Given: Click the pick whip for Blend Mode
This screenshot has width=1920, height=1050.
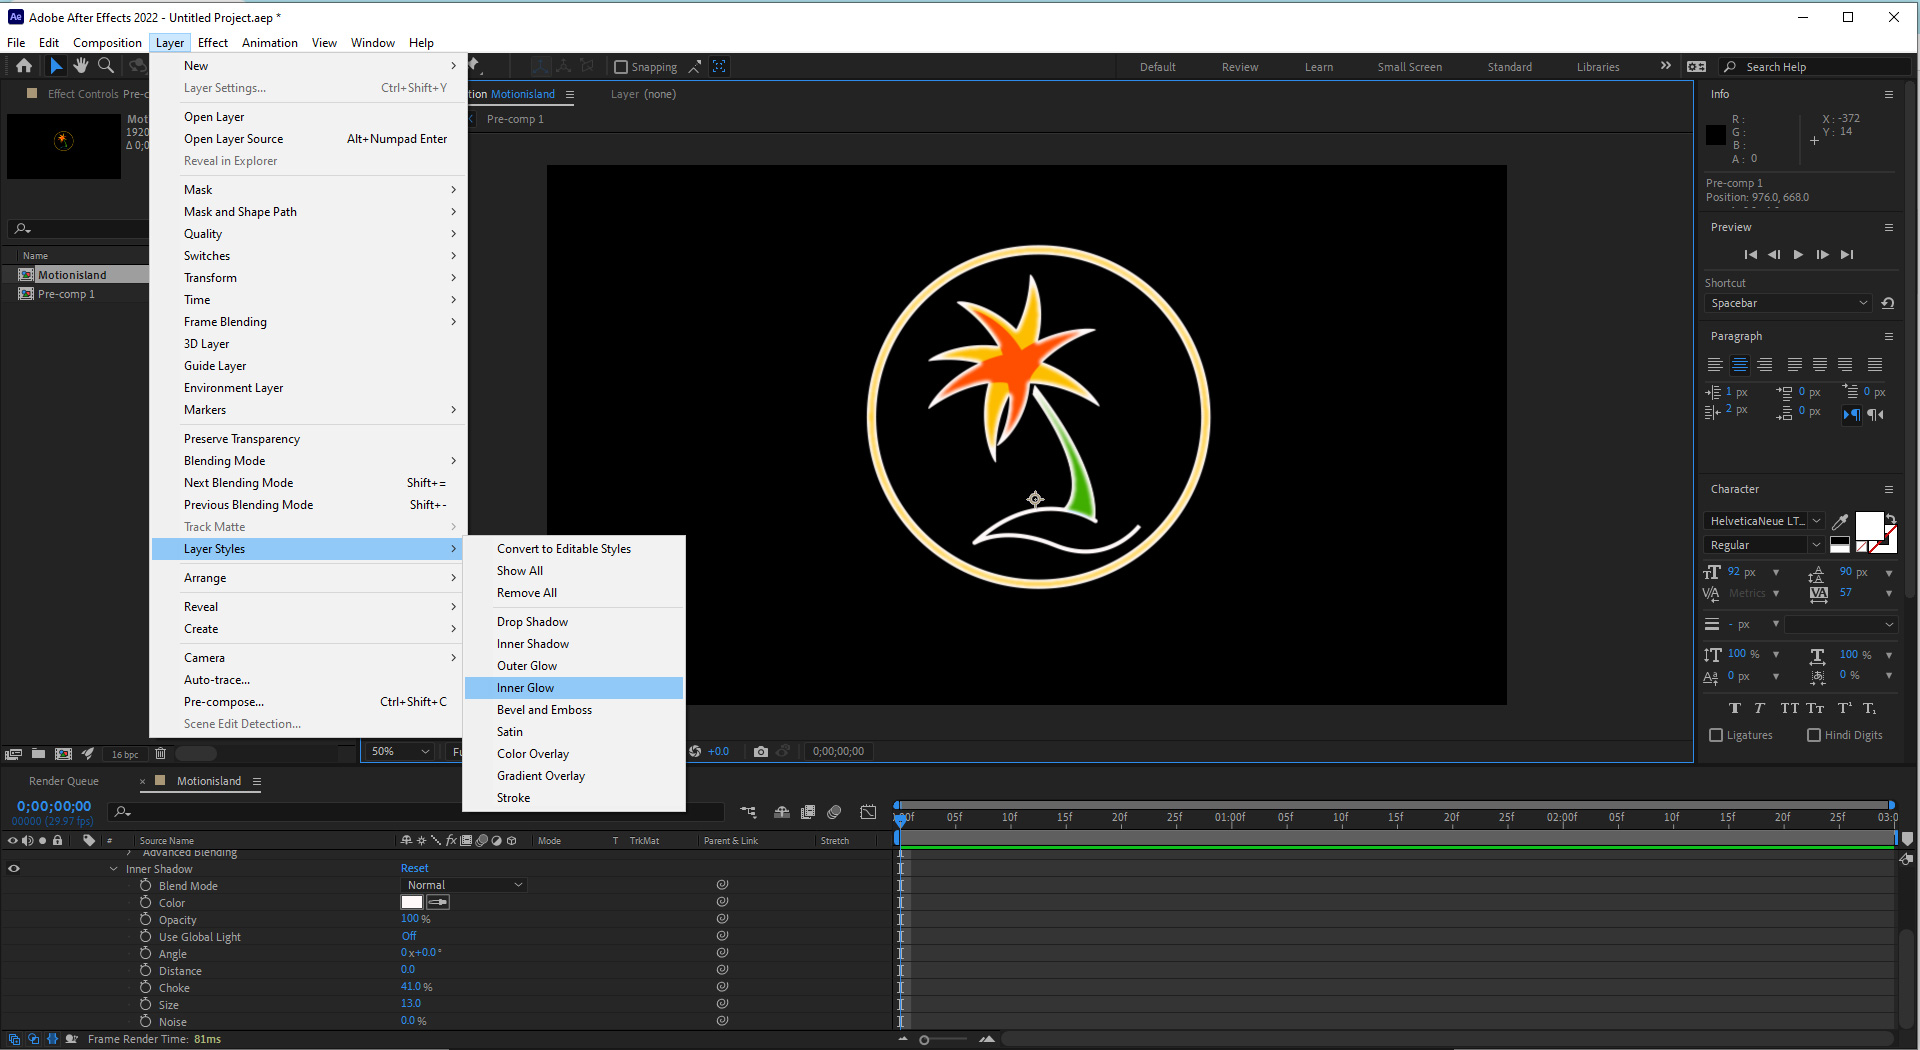Looking at the screenshot, I should click(x=722, y=885).
